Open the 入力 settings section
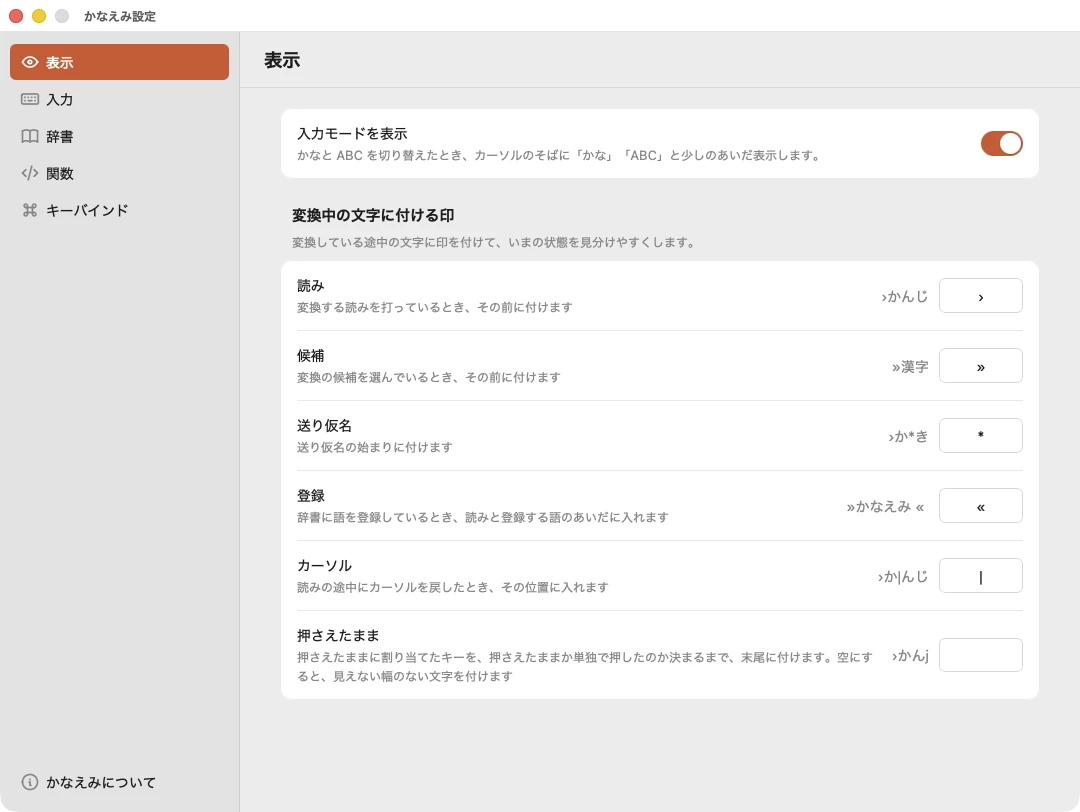This screenshot has width=1080, height=812. point(120,99)
